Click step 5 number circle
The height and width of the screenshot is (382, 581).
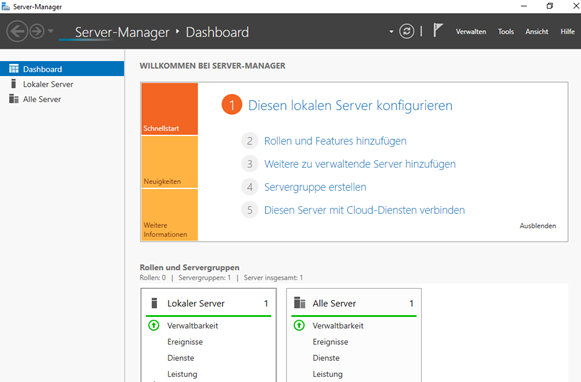coord(250,210)
